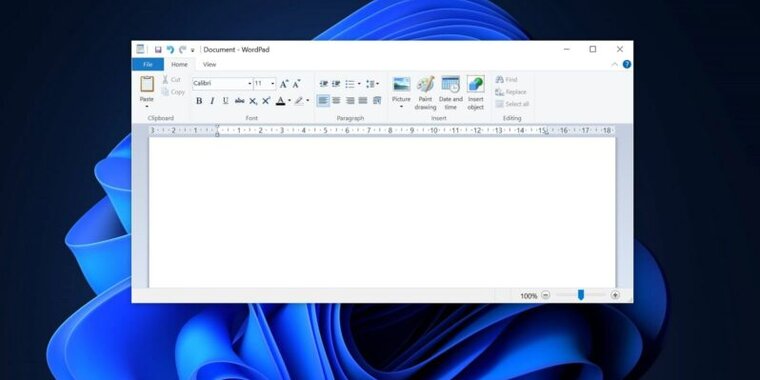Click Replace in Editing group
Viewport: 760px width, 380px height.
511,92
